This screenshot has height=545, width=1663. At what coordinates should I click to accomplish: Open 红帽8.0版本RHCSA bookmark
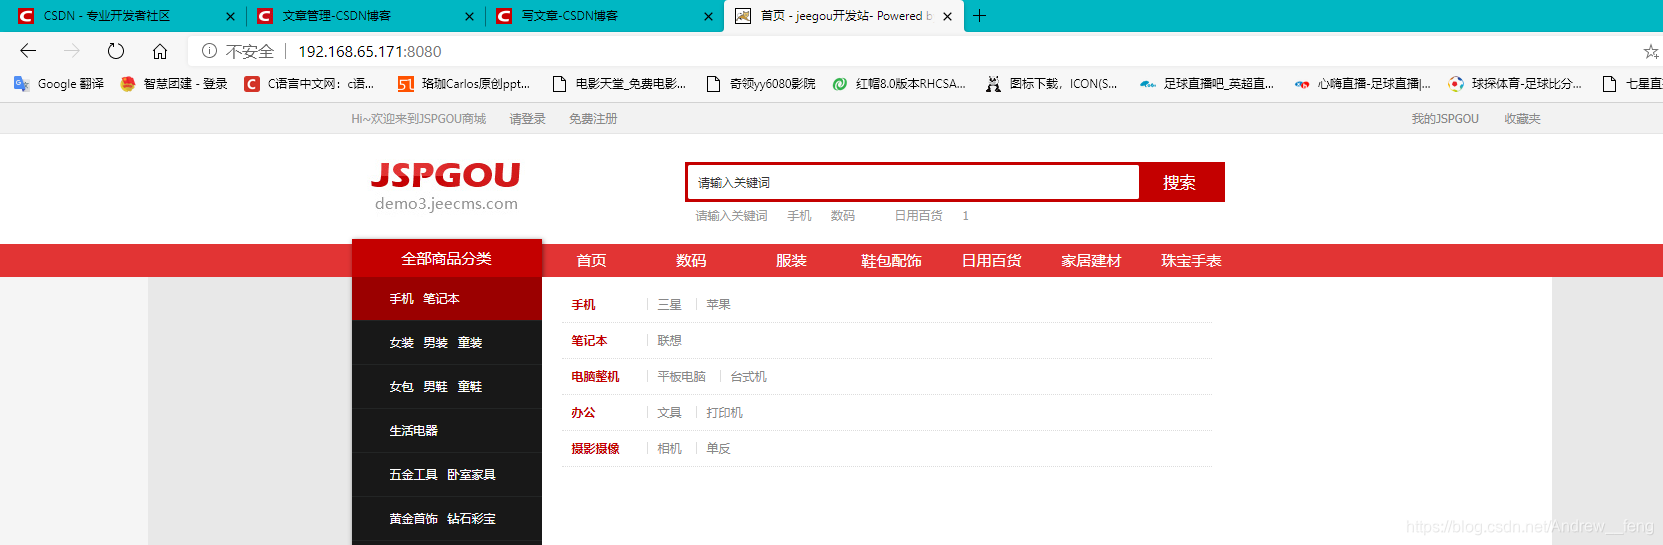[x=899, y=84]
